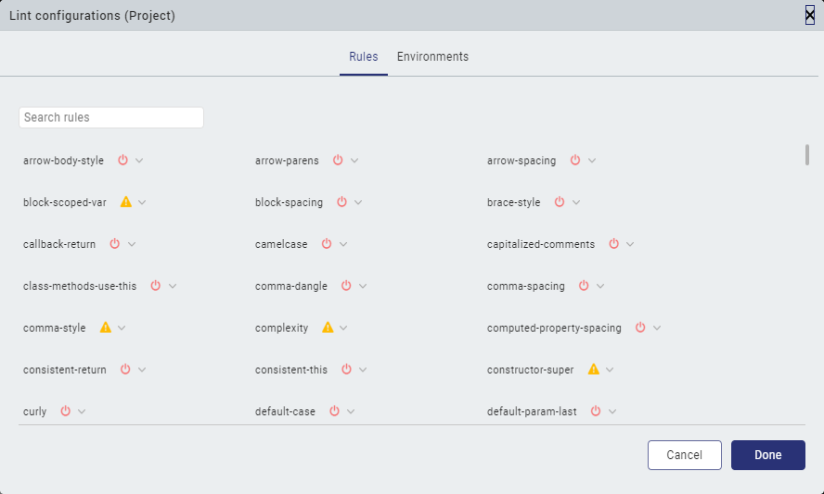Click the off icon beside default-case
The height and width of the screenshot is (494, 824).
(x=335, y=411)
